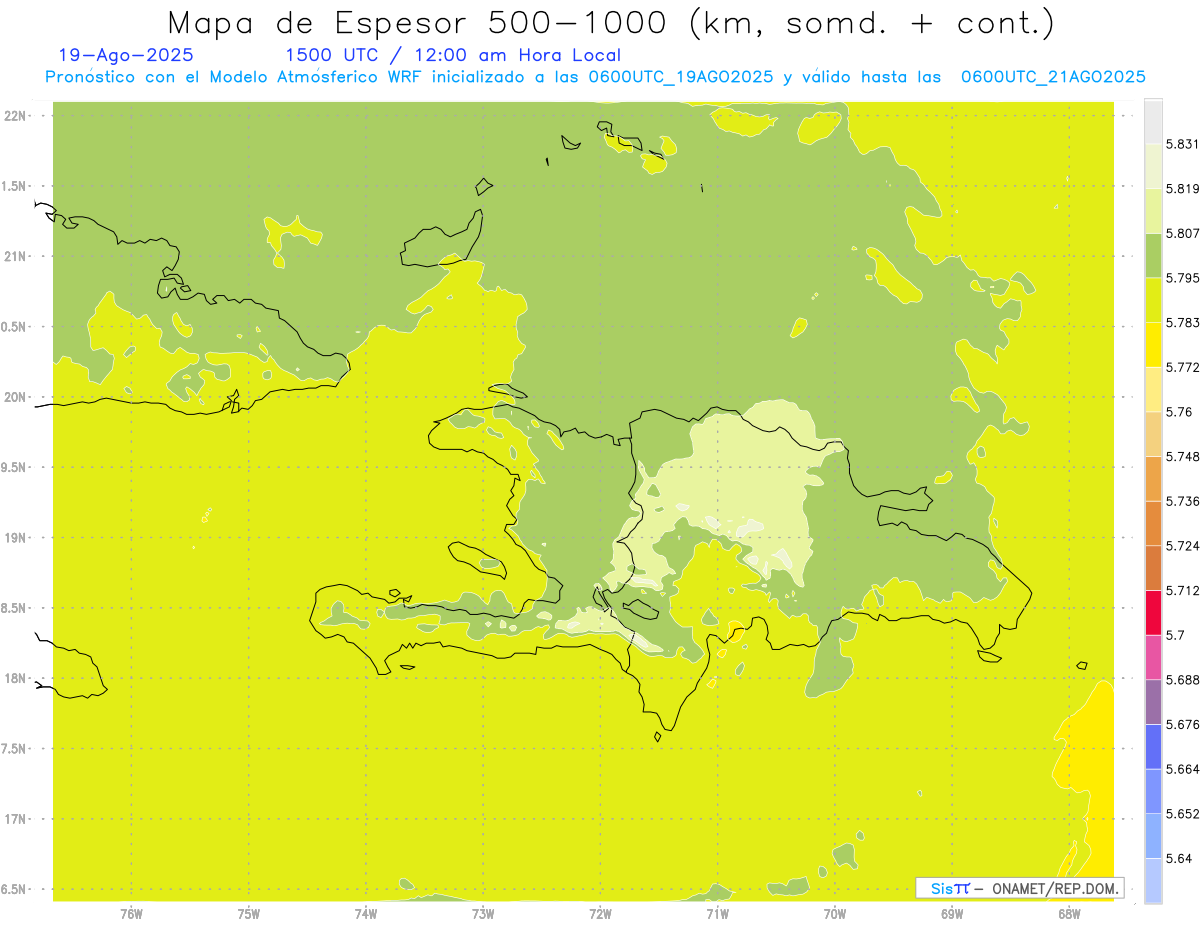Click the 5.831 colorbar value
The image size is (1200, 927).
tap(1184, 144)
